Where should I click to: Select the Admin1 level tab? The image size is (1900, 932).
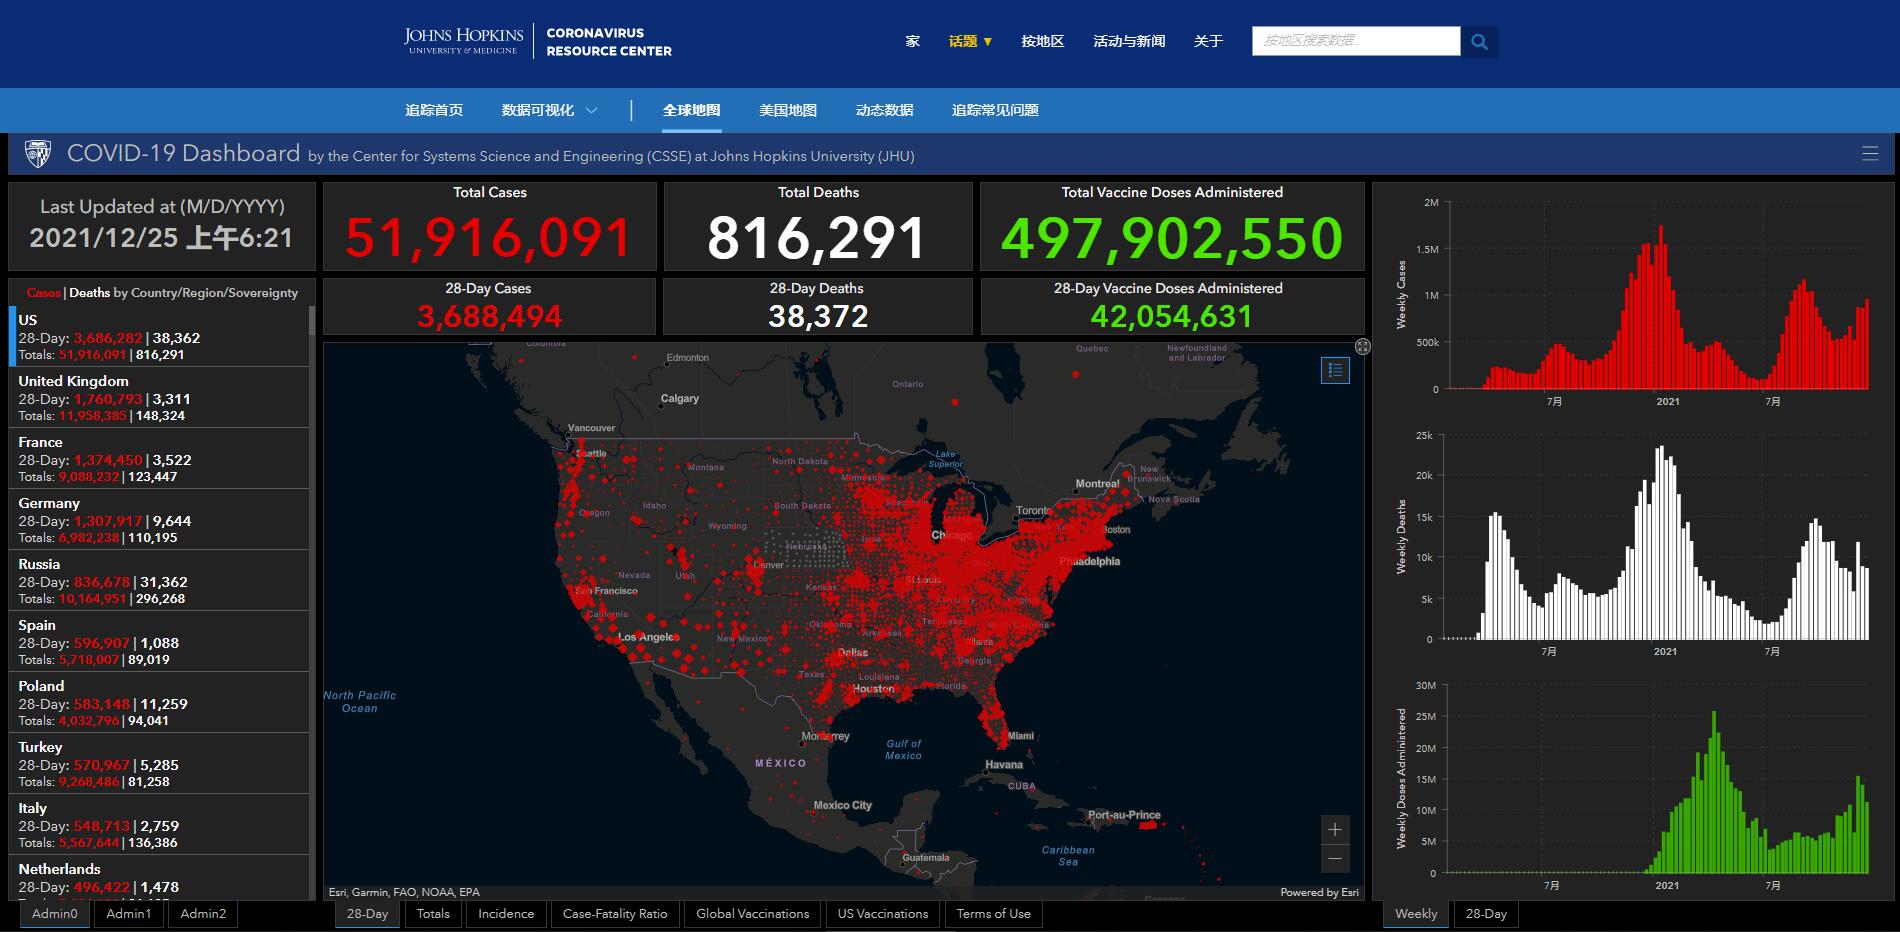coord(129,914)
